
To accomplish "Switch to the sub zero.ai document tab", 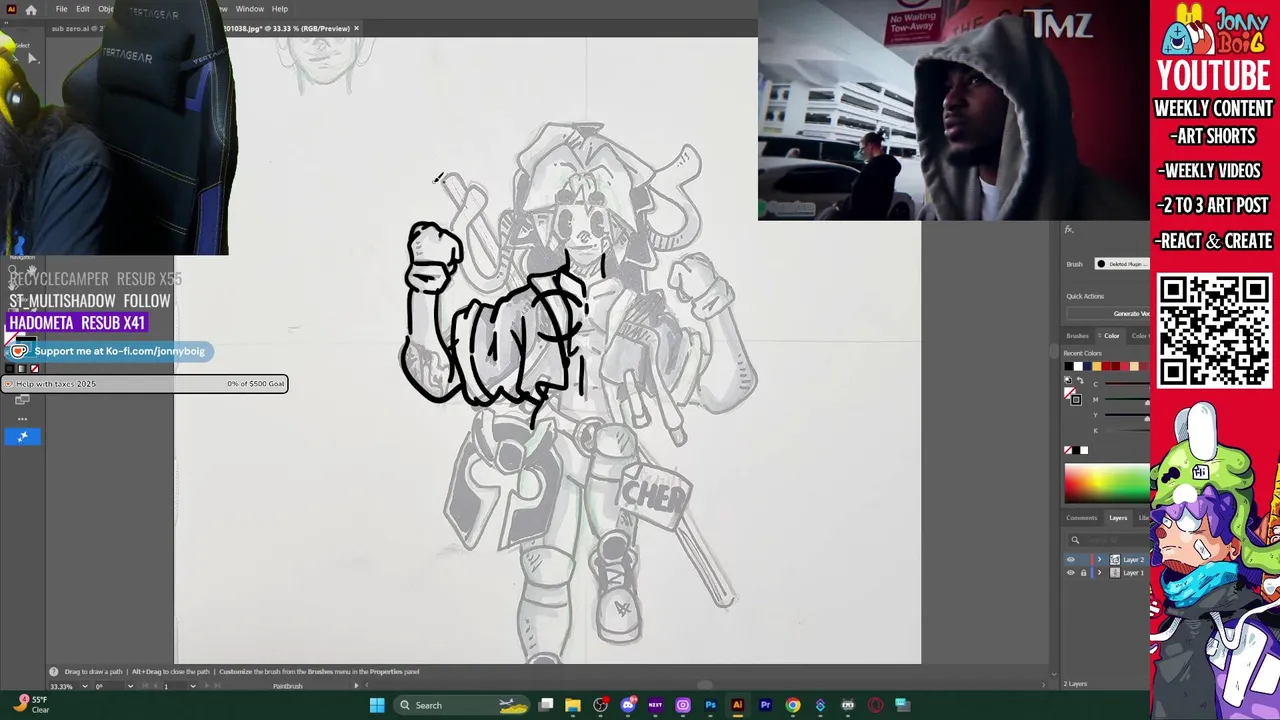I will 77,28.
